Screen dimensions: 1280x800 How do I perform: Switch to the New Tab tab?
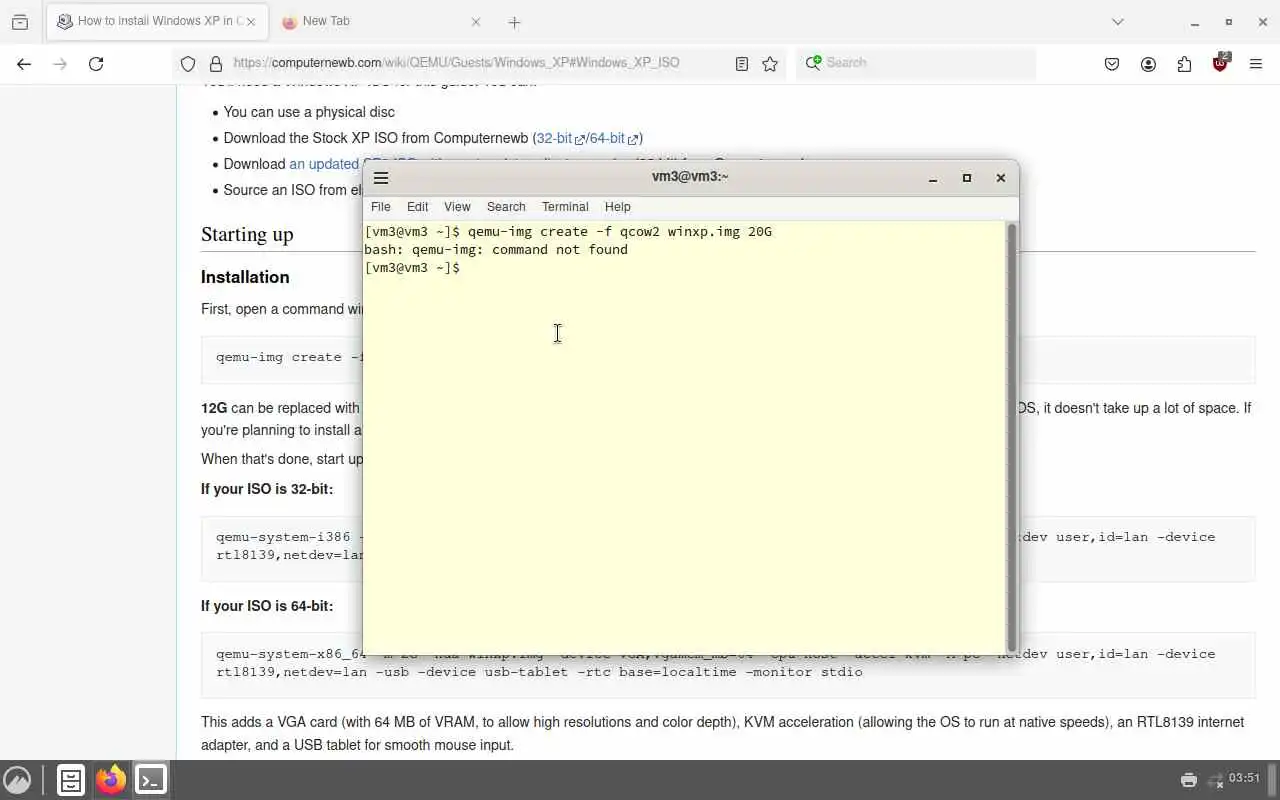(382, 22)
